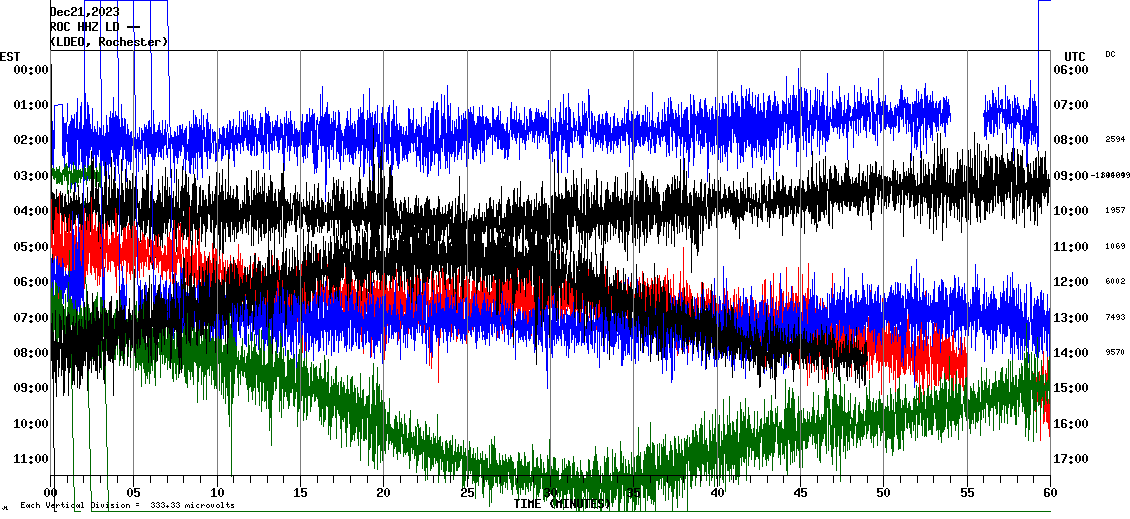1130x519 pixels.
Task: Click the date label Dec21,2023
Action: point(85,12)
